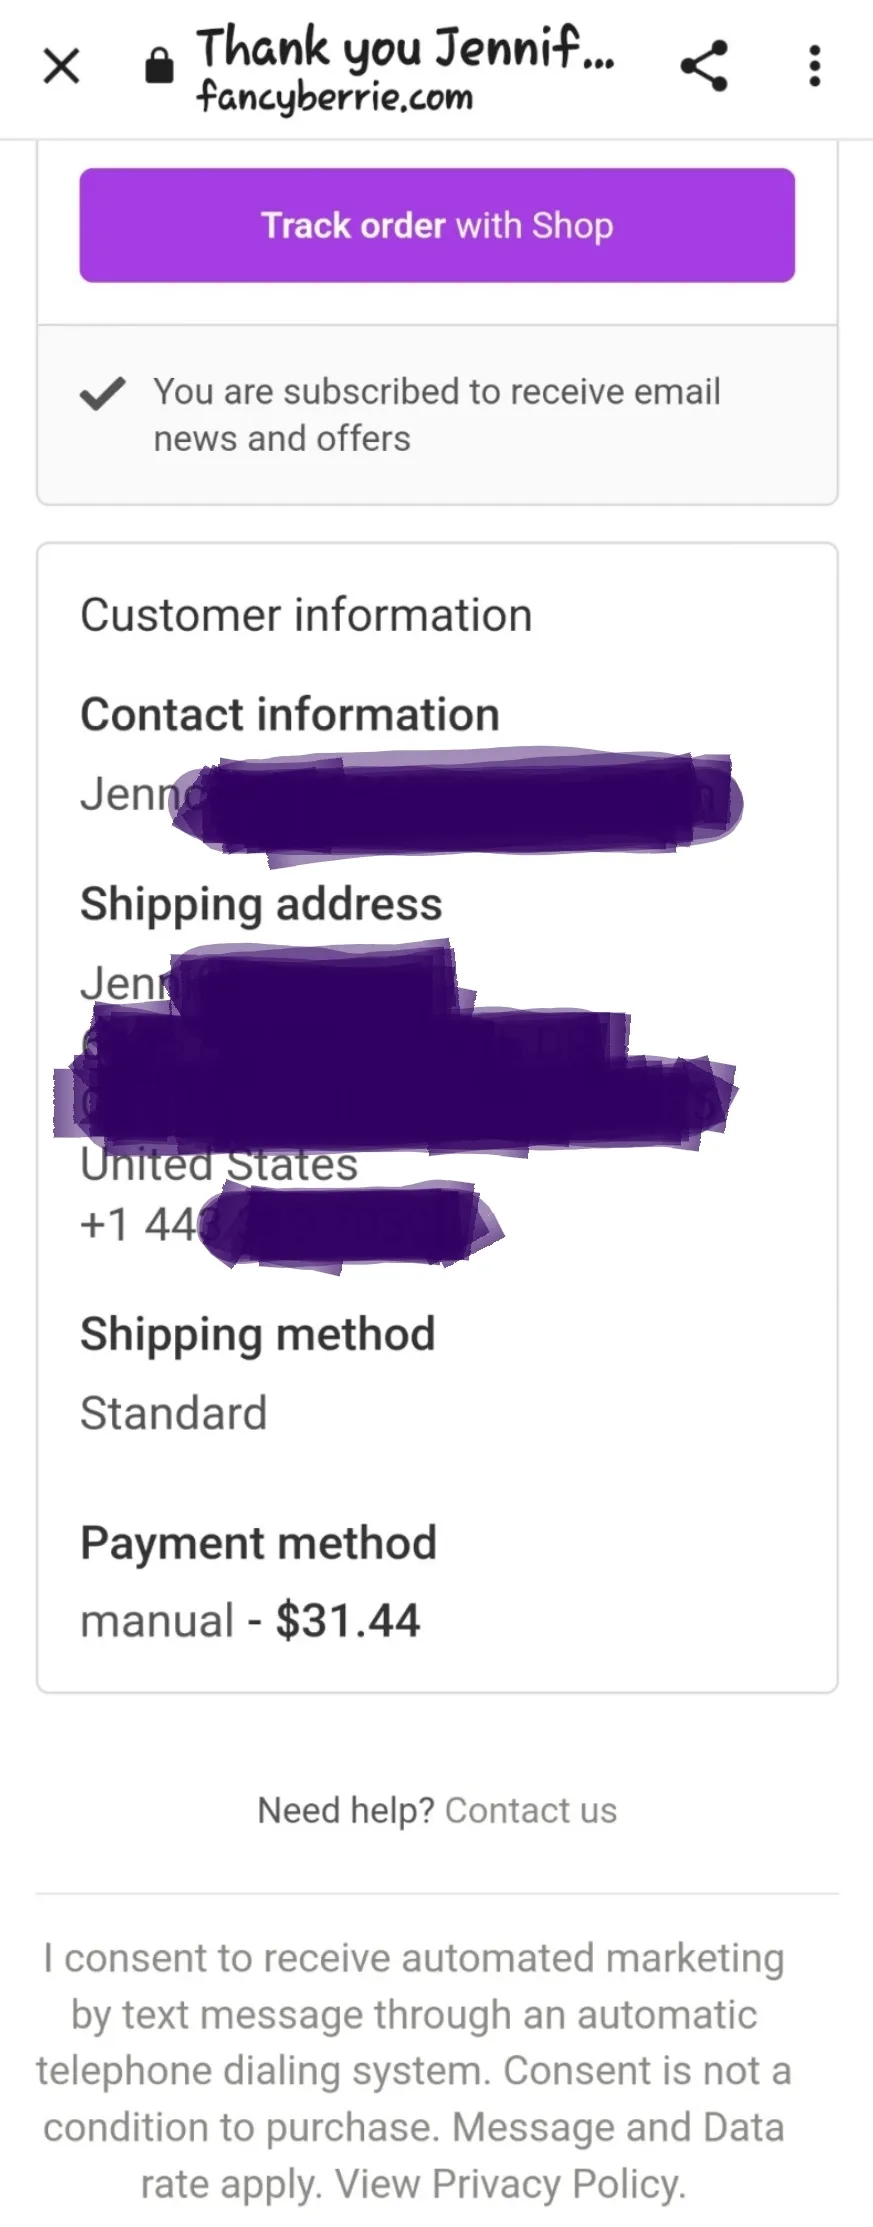Open the View Privacy Policy link
Viewport: 873px width, 2227px height.
coord(509,2184)
